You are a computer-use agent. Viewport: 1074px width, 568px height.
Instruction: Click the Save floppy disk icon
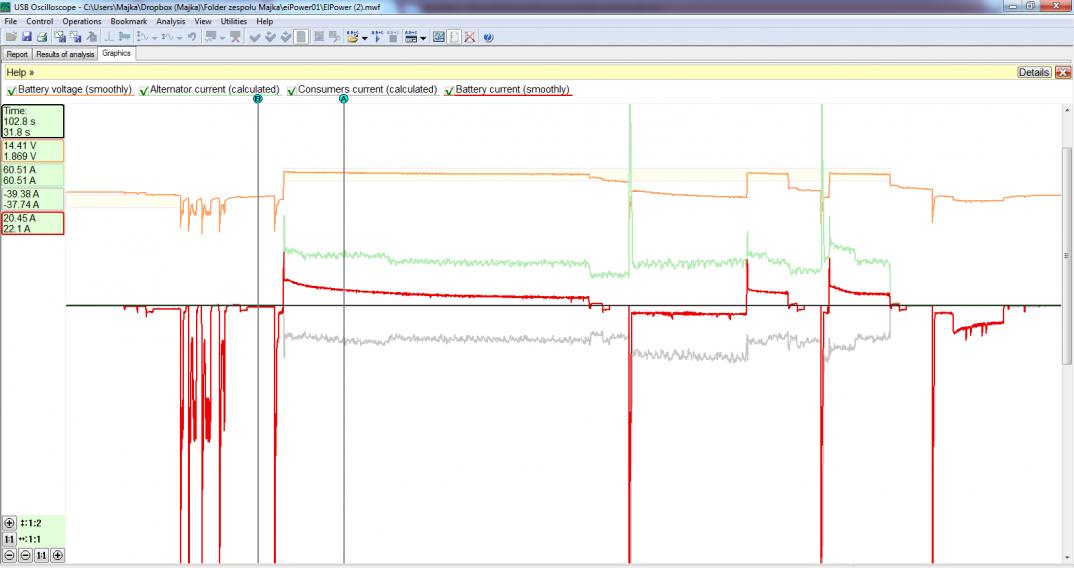[x=27, y=37]
